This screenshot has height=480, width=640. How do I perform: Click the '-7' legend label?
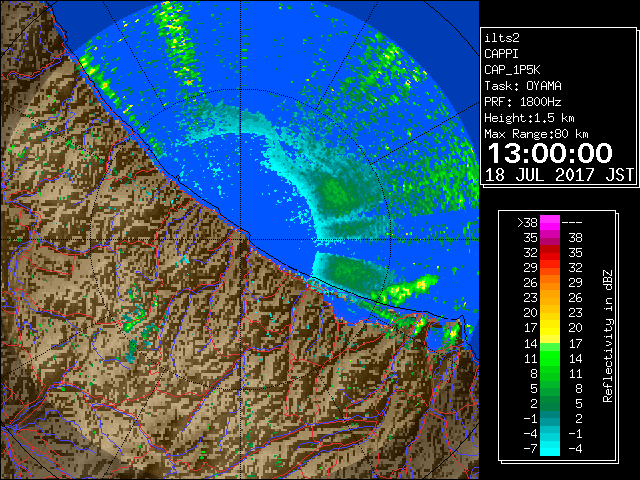click(530, 449)
